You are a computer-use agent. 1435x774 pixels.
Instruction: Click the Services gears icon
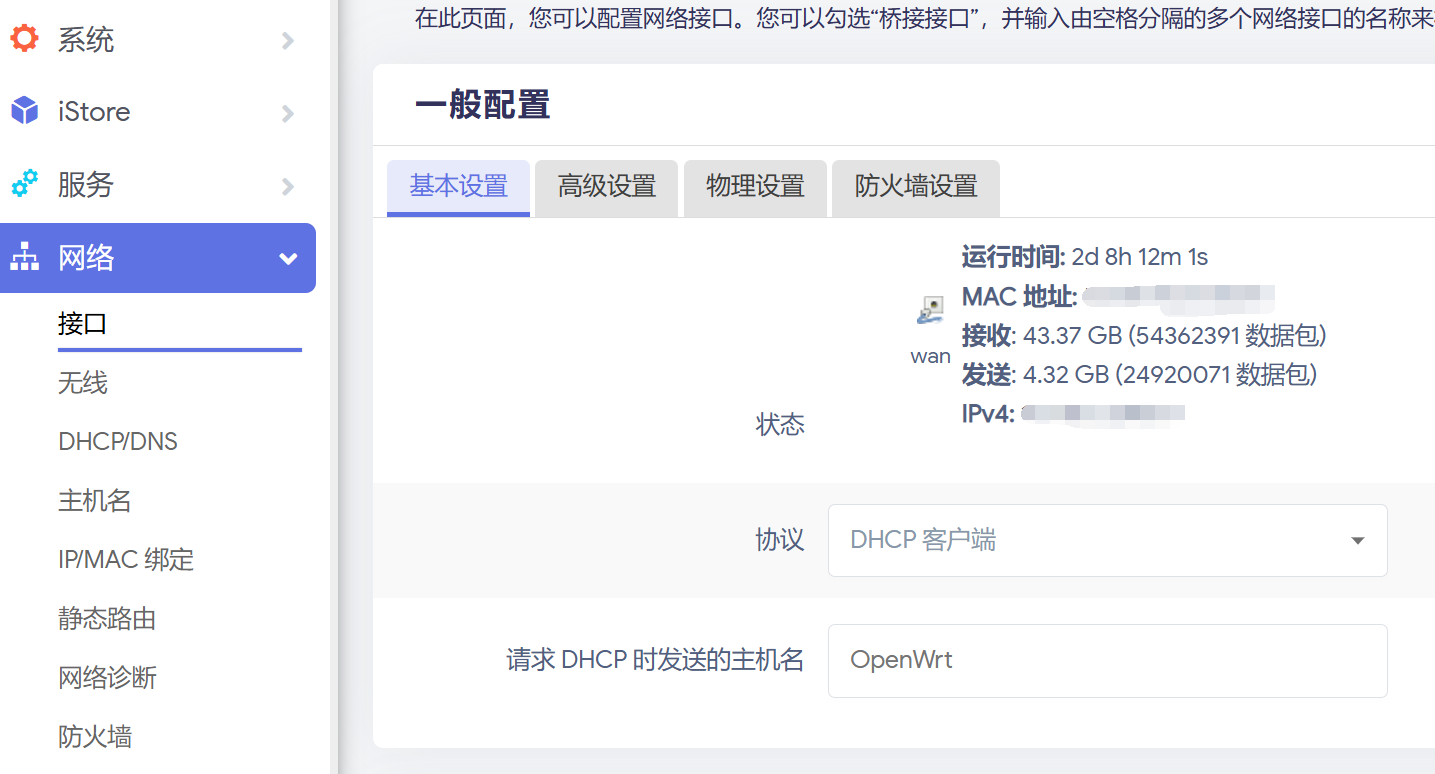point(24,184)
